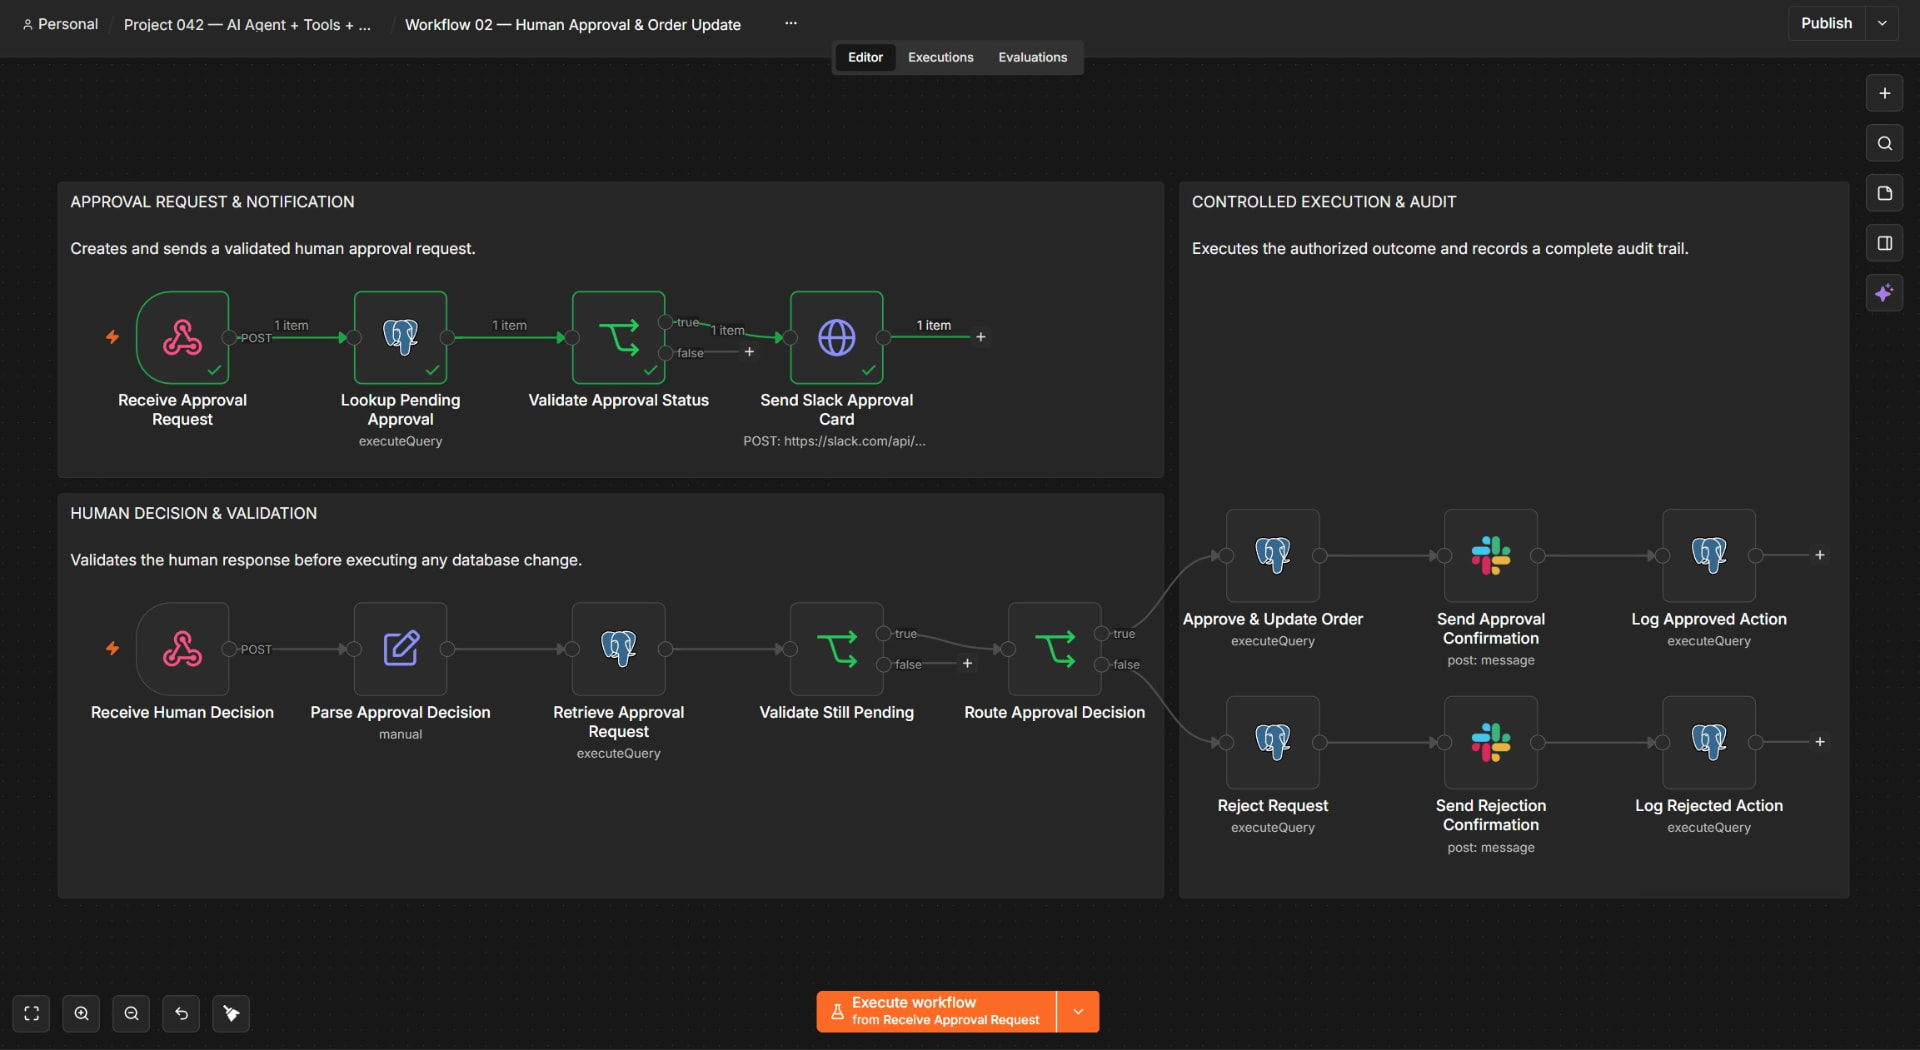The image size is (1920, 1050).
Task: Click the Publish button
Action: [x=1826, y=23]
